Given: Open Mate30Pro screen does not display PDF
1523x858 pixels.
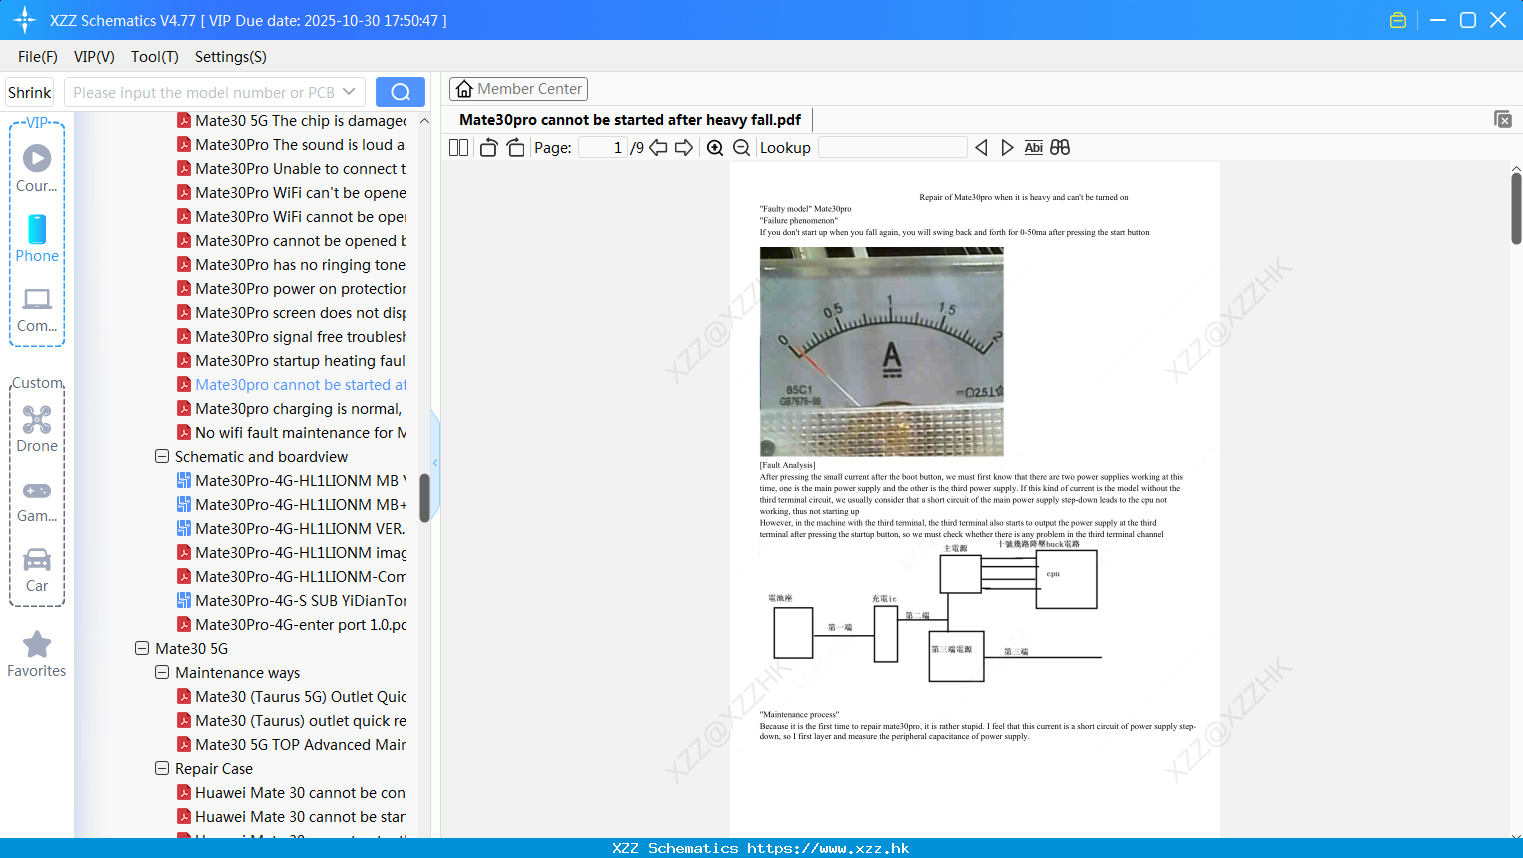Looking at the screenshot, I should coord(291,312).
